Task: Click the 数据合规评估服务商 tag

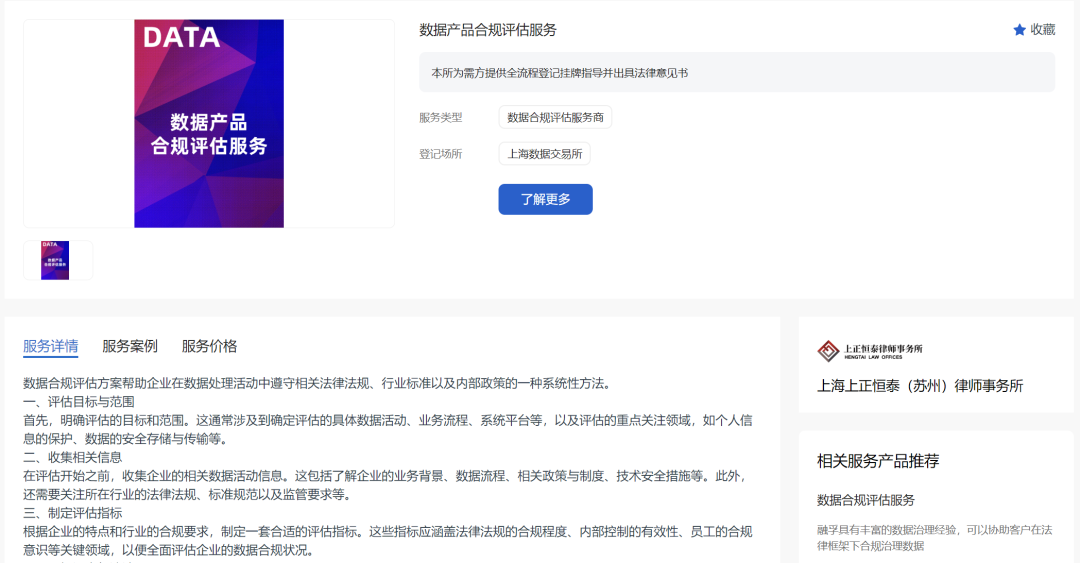Action: click(x=555, y=117)
